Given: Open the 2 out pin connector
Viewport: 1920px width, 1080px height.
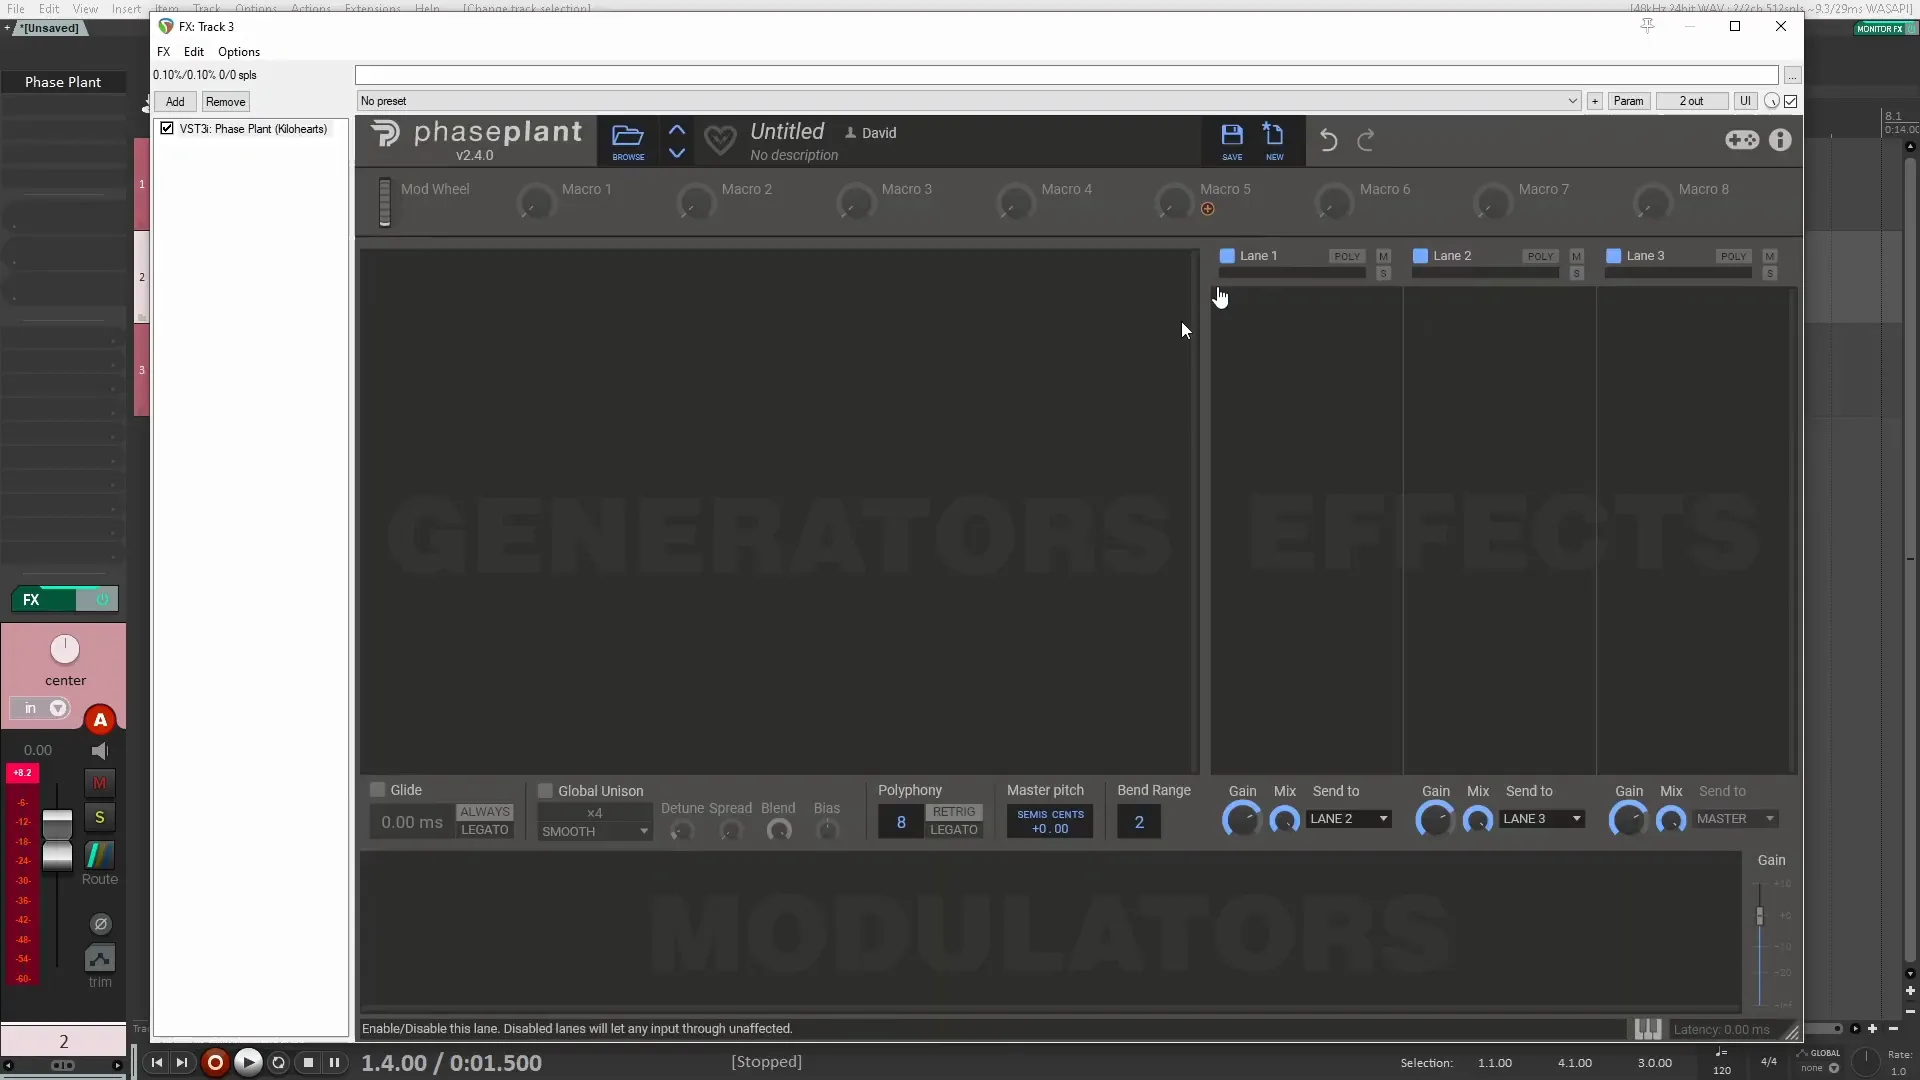Looking at the screenshot, I should (x=1691, y=101).
